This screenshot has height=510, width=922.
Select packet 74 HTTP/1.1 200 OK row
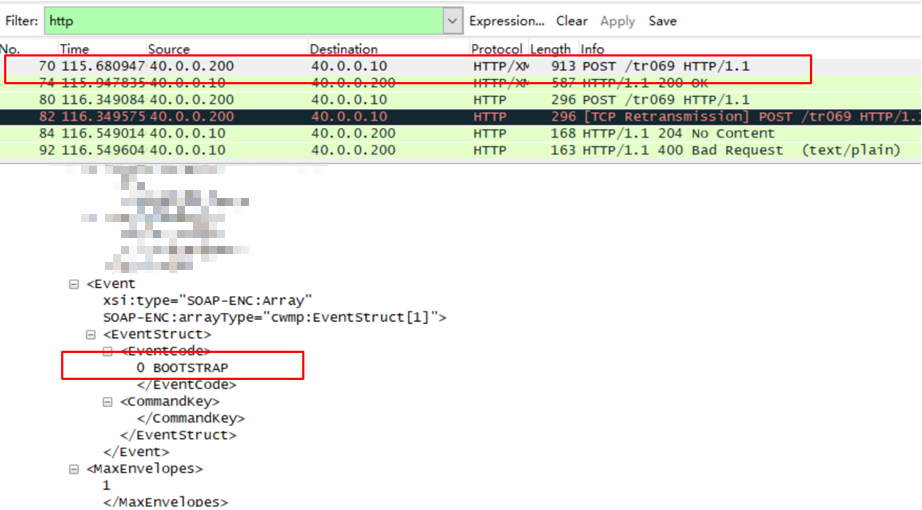461,83
